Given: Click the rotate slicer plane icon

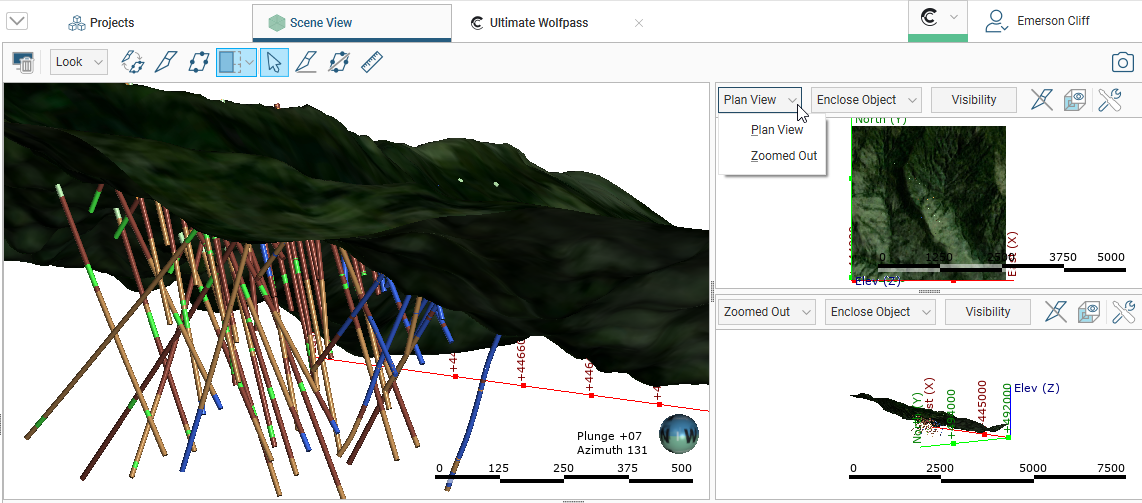Looking at the screenshot, I should (132, 62).
